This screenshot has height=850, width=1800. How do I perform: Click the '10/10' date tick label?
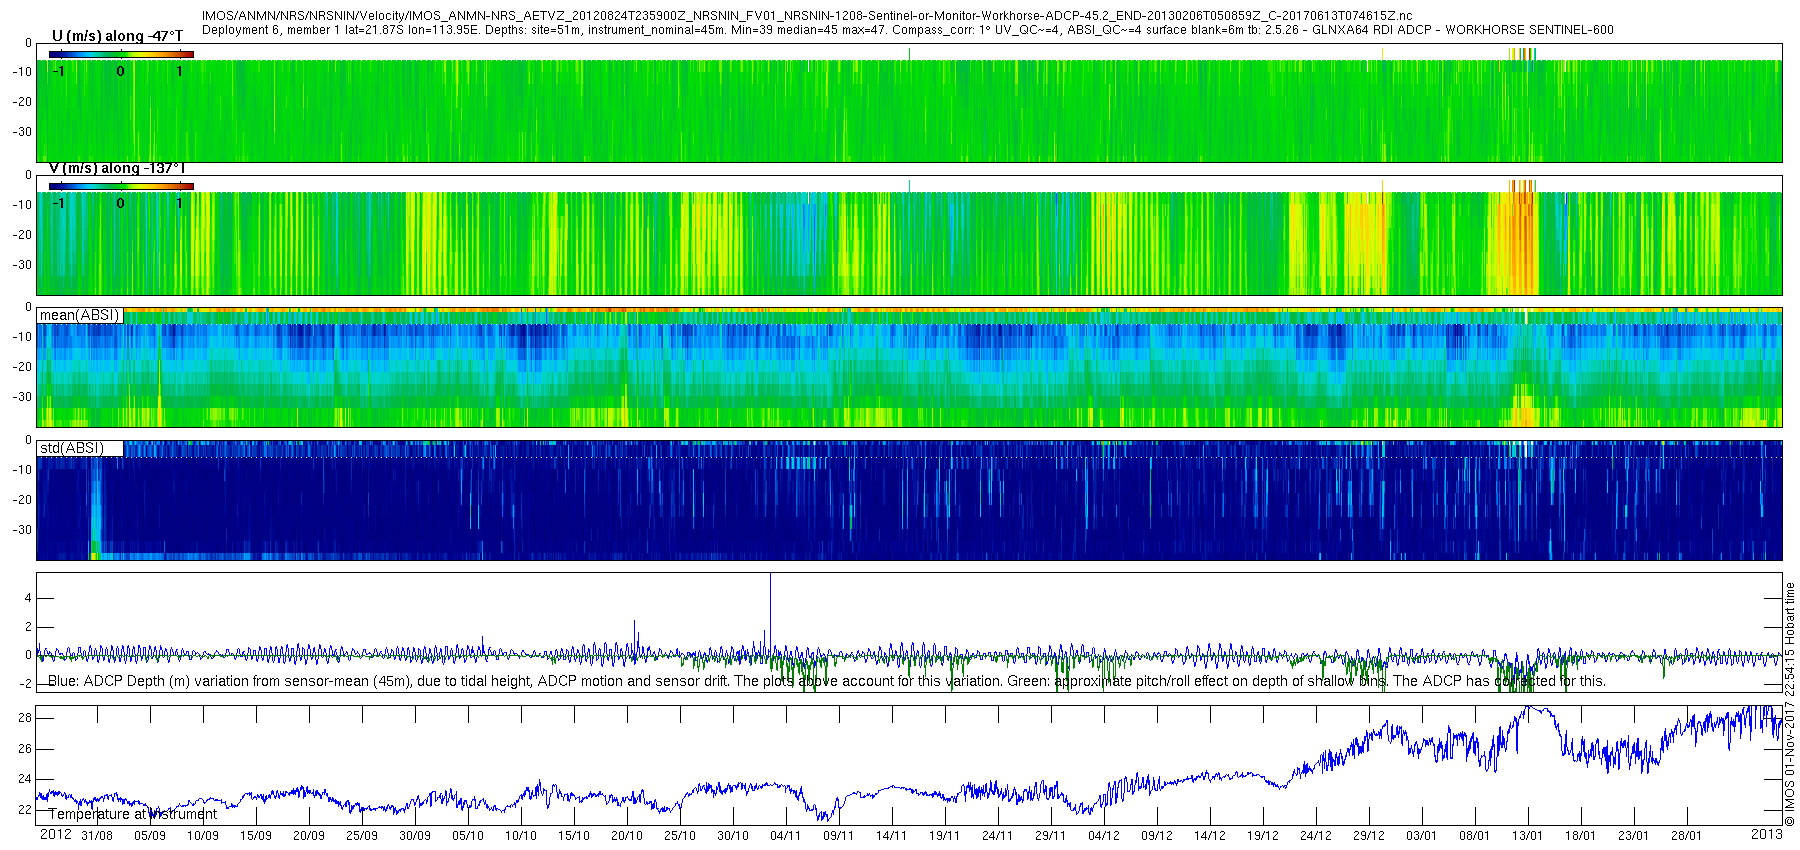tap(521, 835)
